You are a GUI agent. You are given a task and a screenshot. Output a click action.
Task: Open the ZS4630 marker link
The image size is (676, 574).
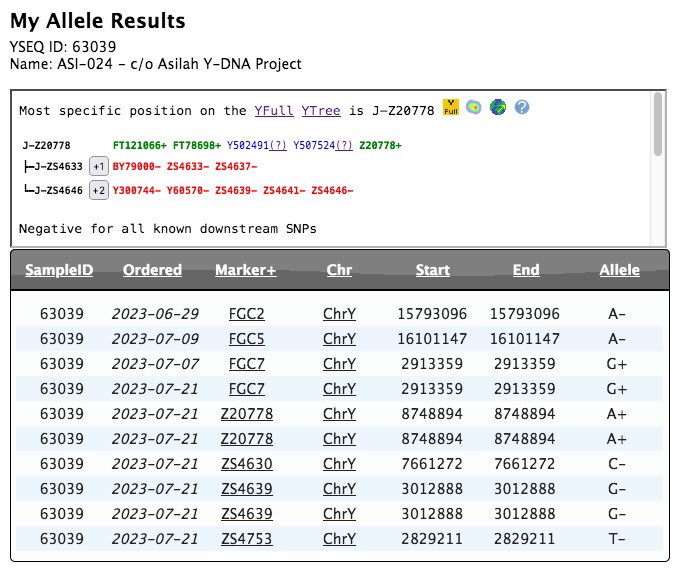pos(247,464)
